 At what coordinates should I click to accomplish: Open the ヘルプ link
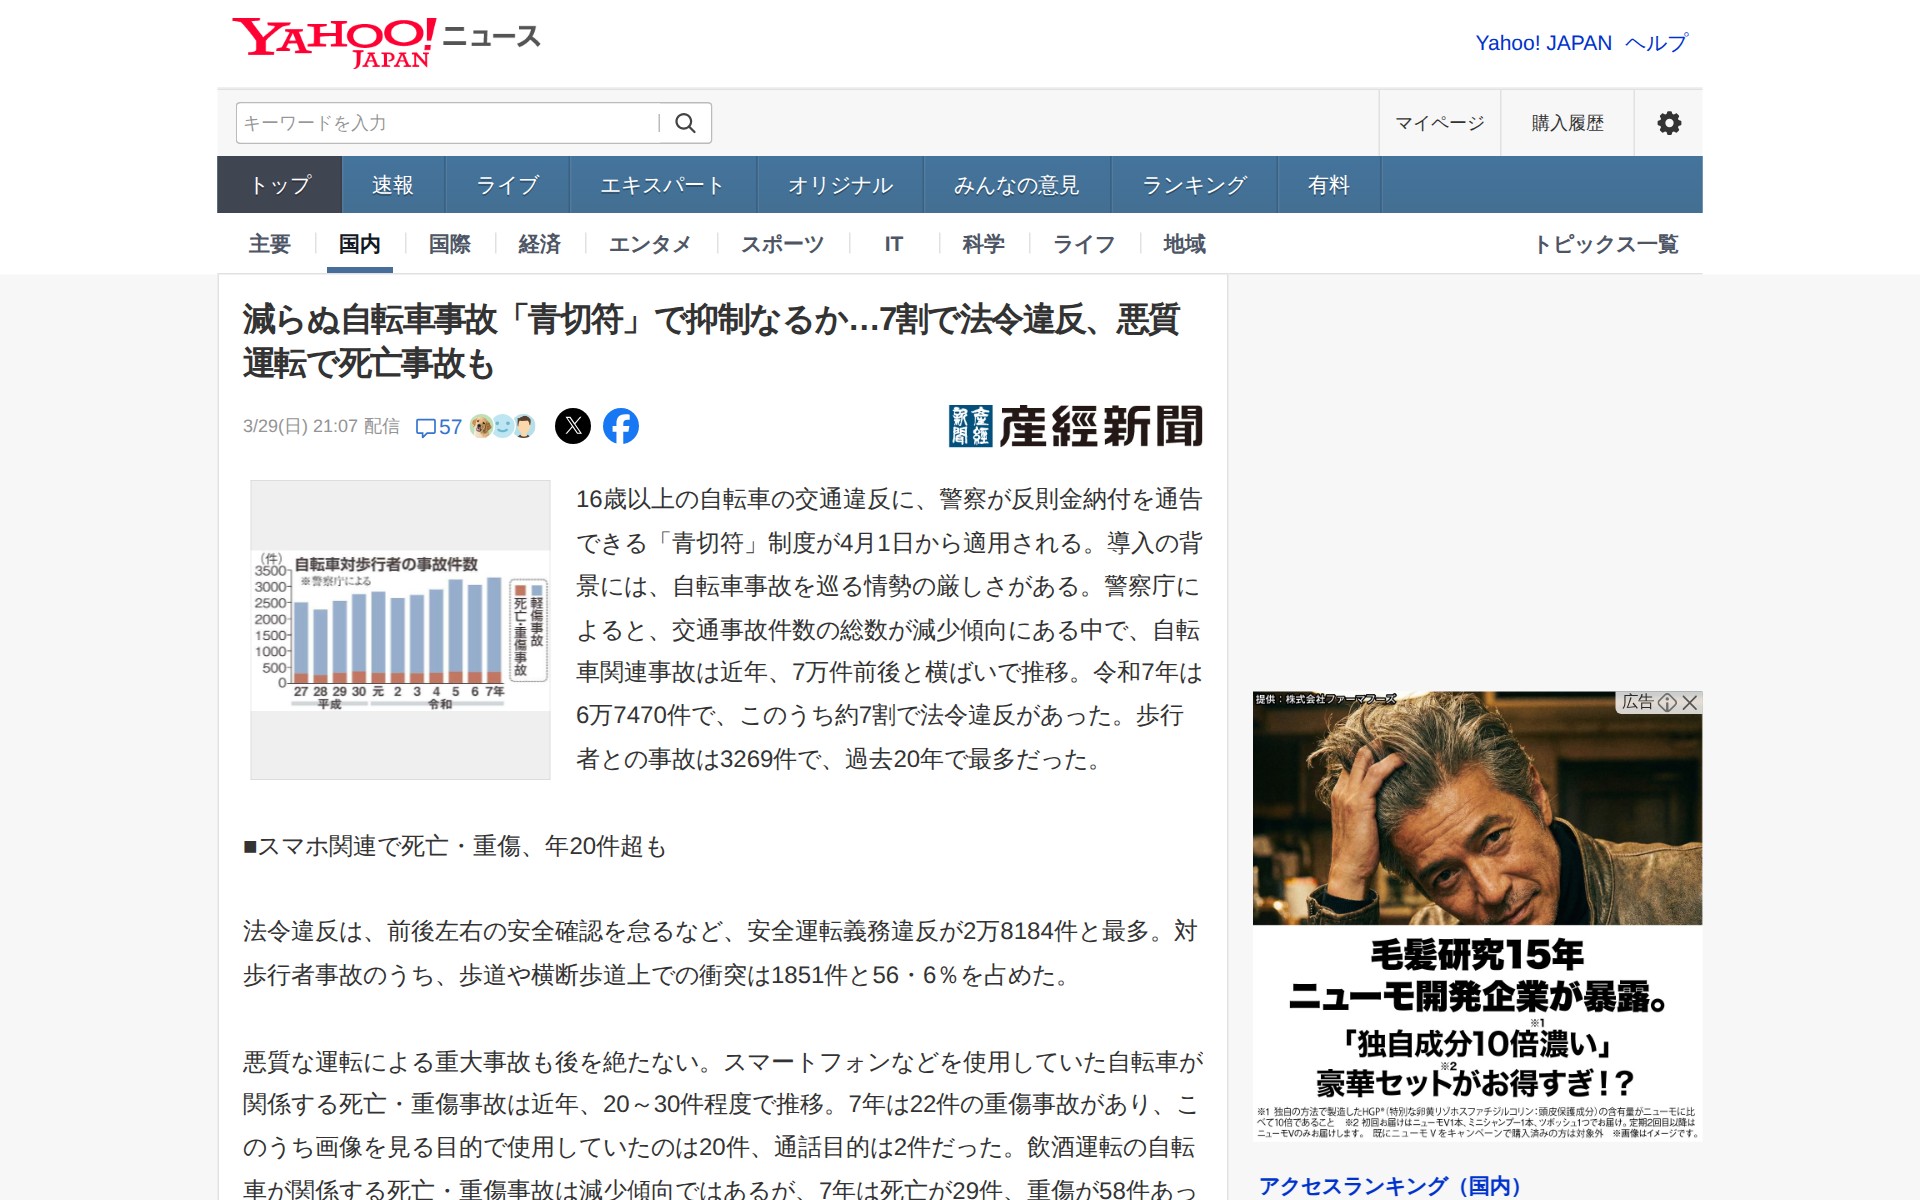(x=1656, y=43)
